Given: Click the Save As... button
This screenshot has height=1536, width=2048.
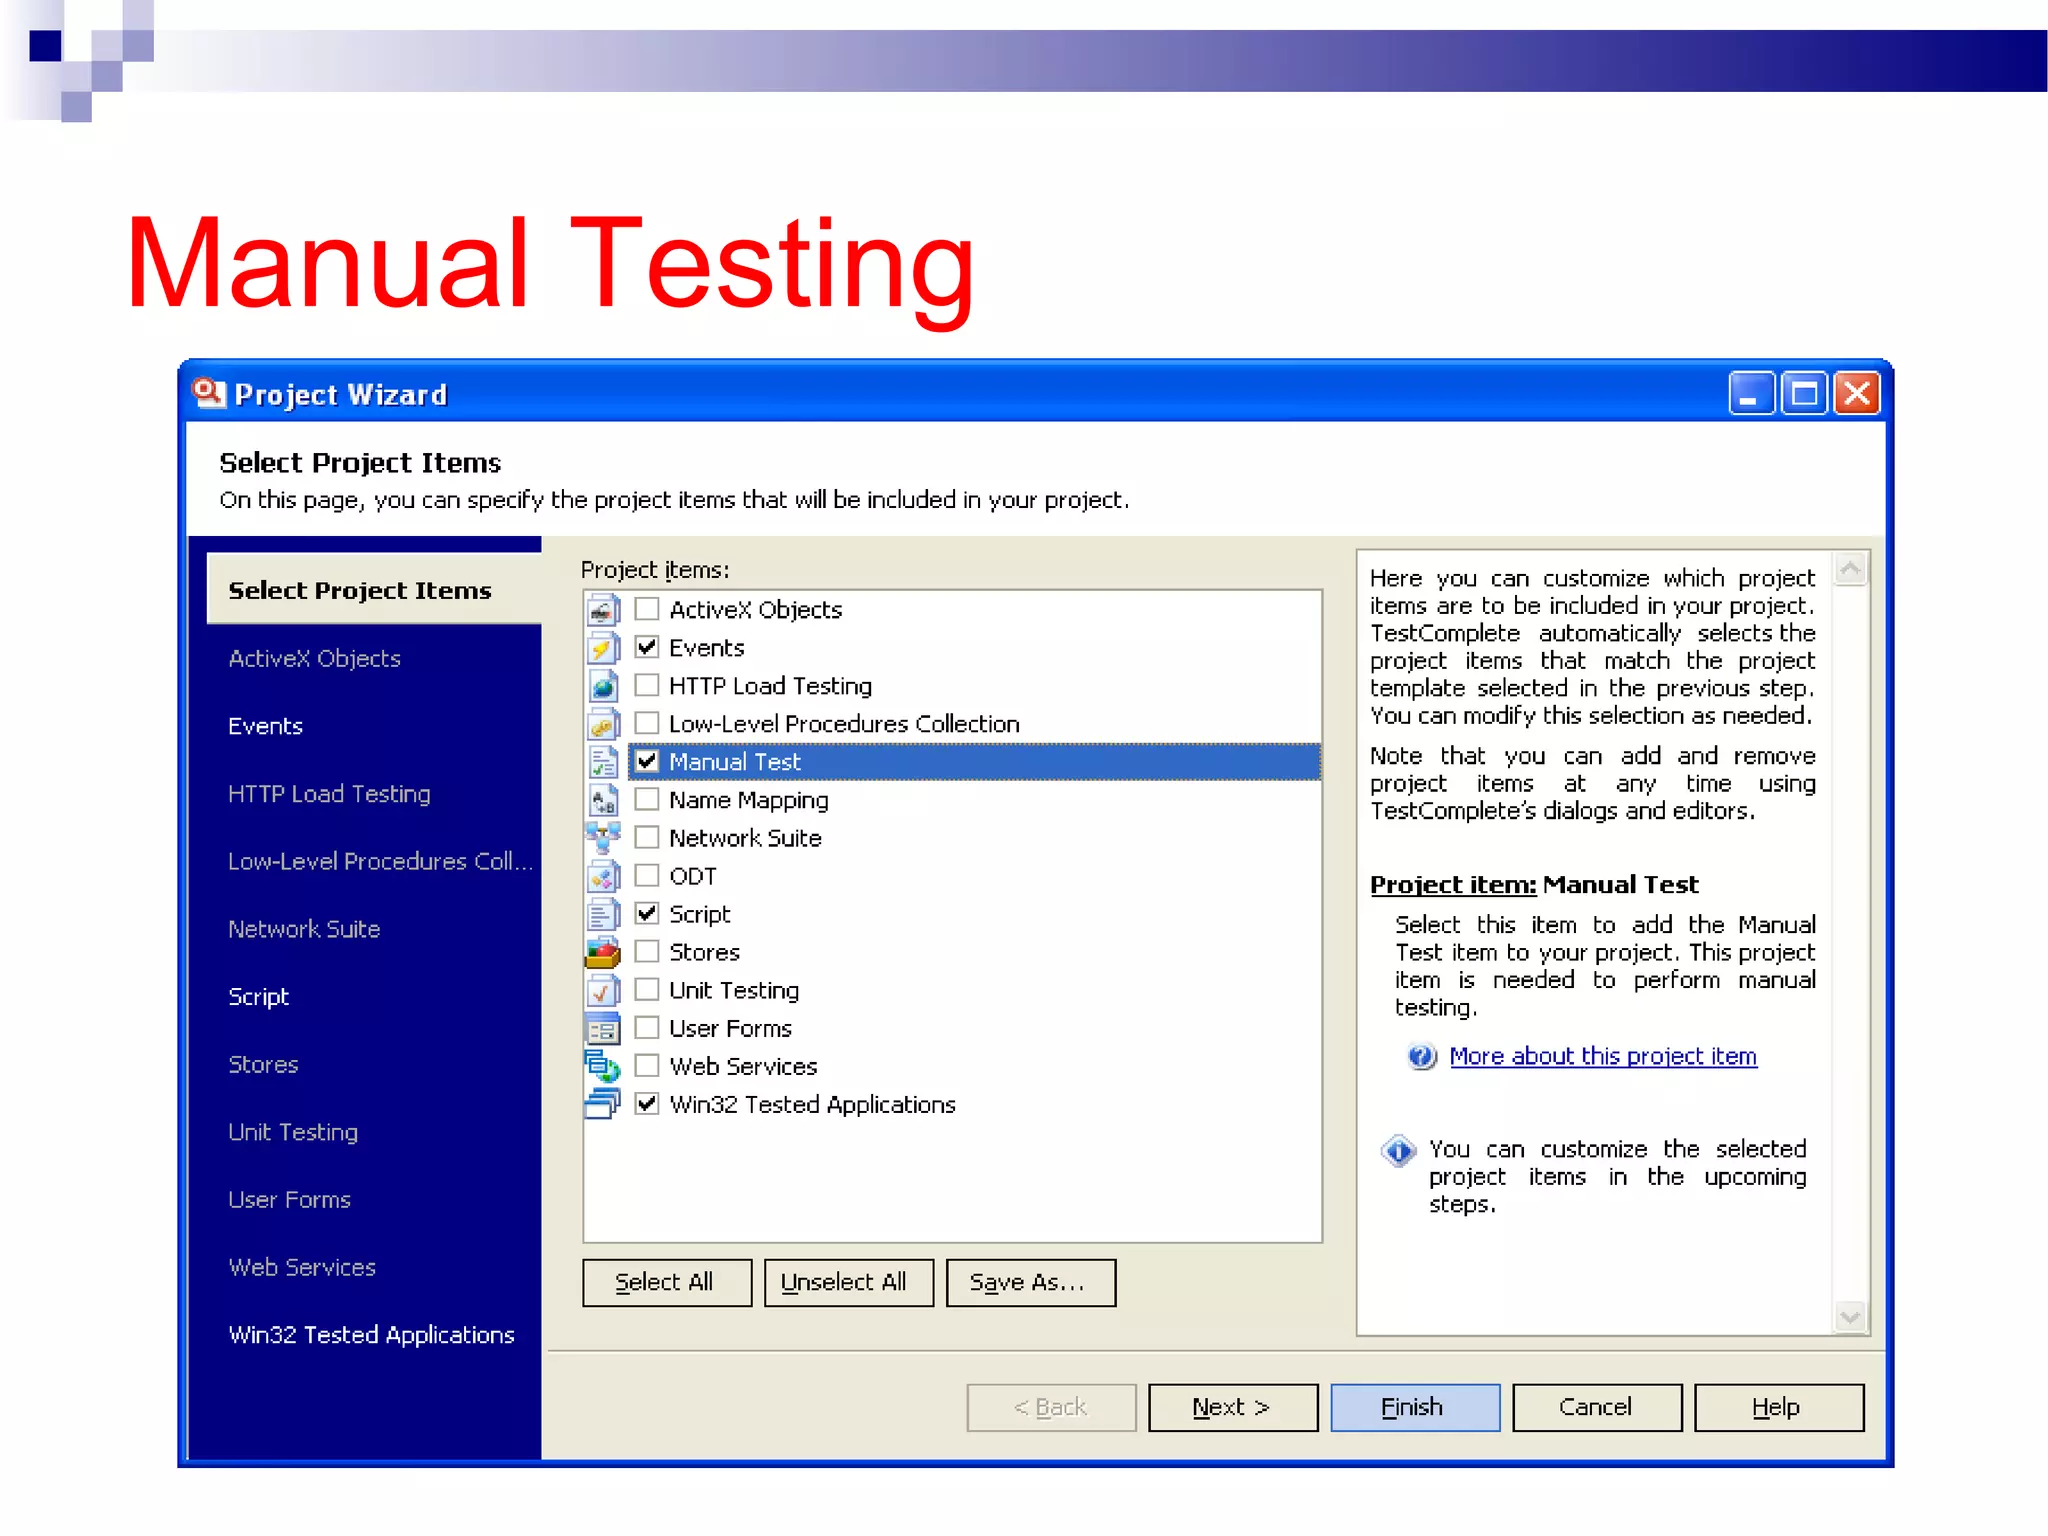Looking at the screenshot, I should coord(1031,1282).
